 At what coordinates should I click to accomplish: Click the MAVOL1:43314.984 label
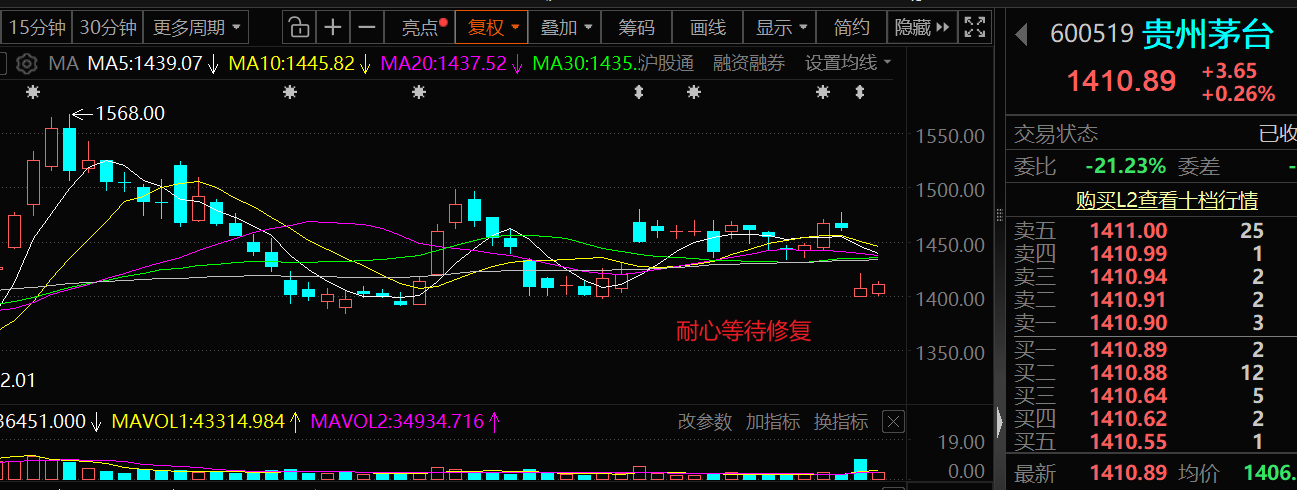point(198,421)
